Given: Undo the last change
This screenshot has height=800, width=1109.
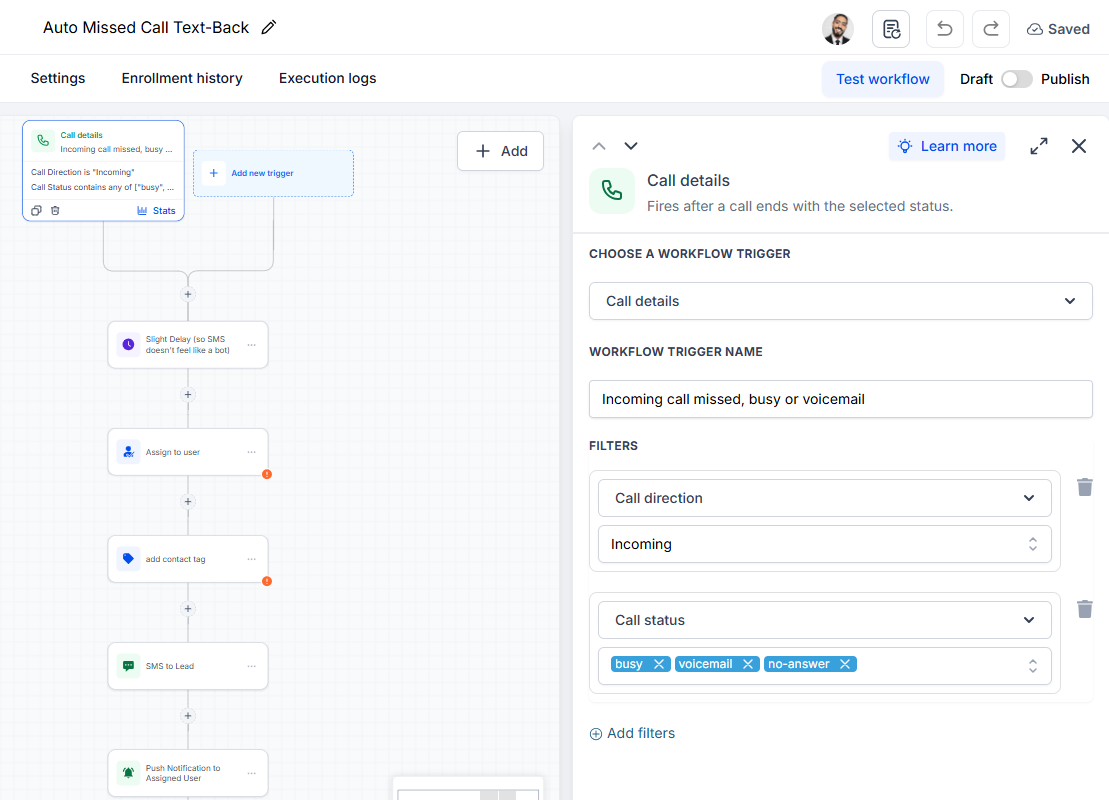Looking at the screenshot, I should click(944, 29).
